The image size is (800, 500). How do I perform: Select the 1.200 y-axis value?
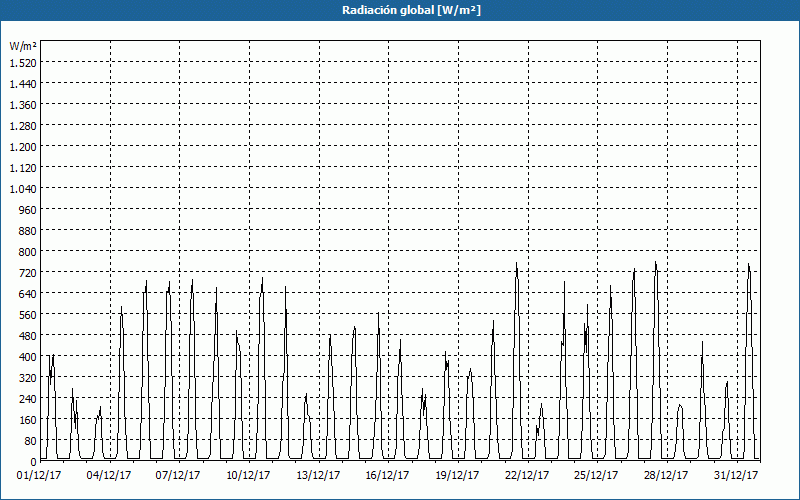23,146
